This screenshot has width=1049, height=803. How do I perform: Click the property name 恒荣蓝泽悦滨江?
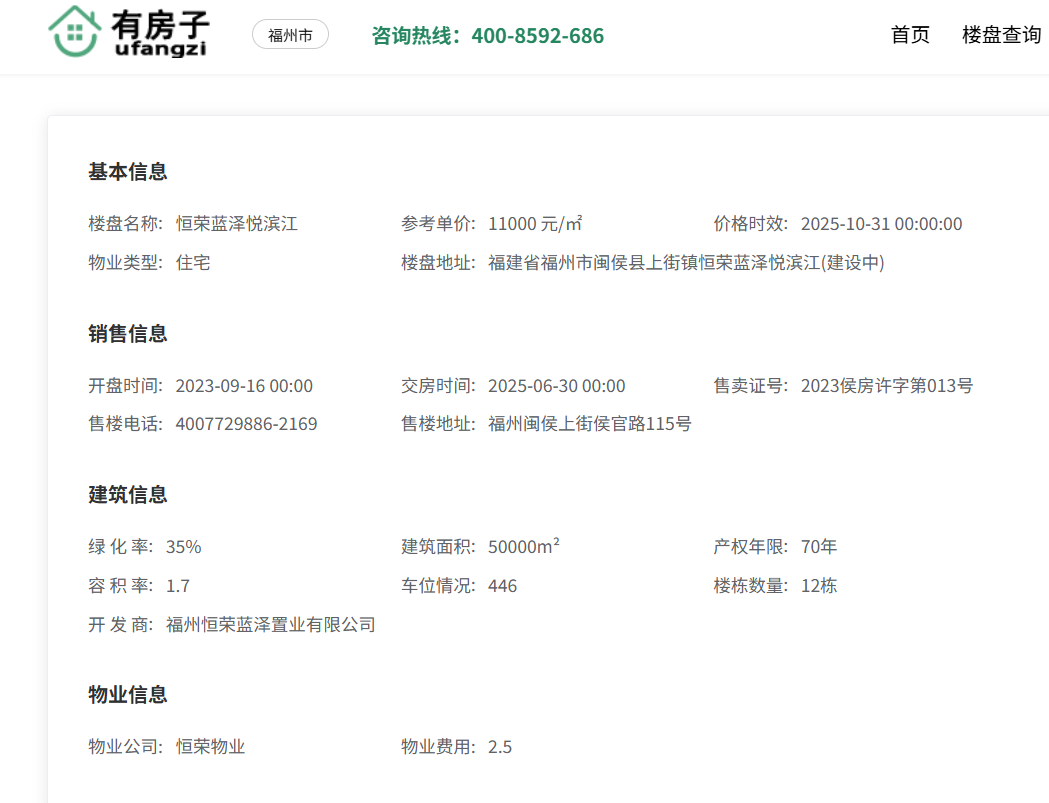(237, 224)
